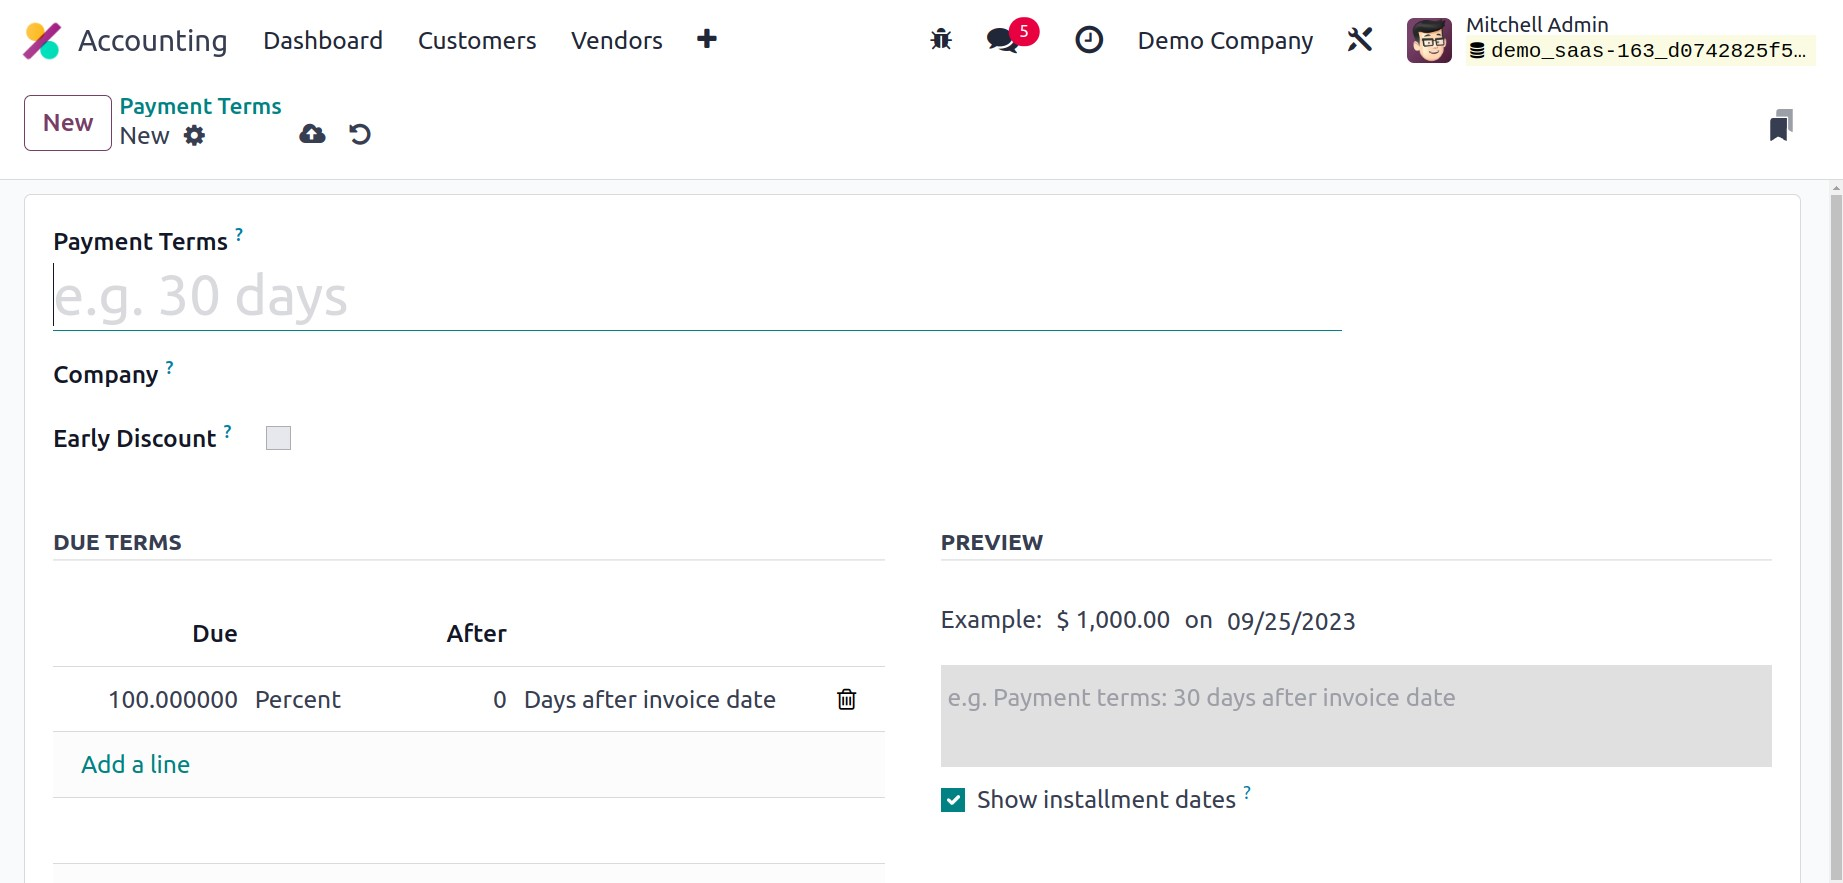Open the Demo Company switcher
Image resolution: width=1843 pixels, height=883 pixels.
[x=1225, y=41]
